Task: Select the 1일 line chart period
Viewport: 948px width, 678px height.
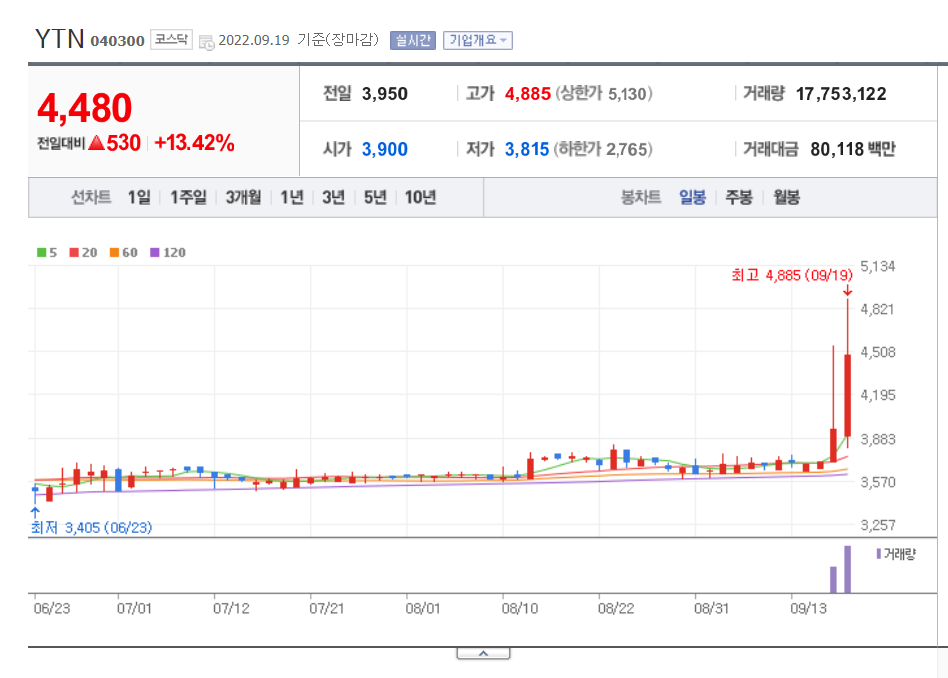Action: coord(139,197)
